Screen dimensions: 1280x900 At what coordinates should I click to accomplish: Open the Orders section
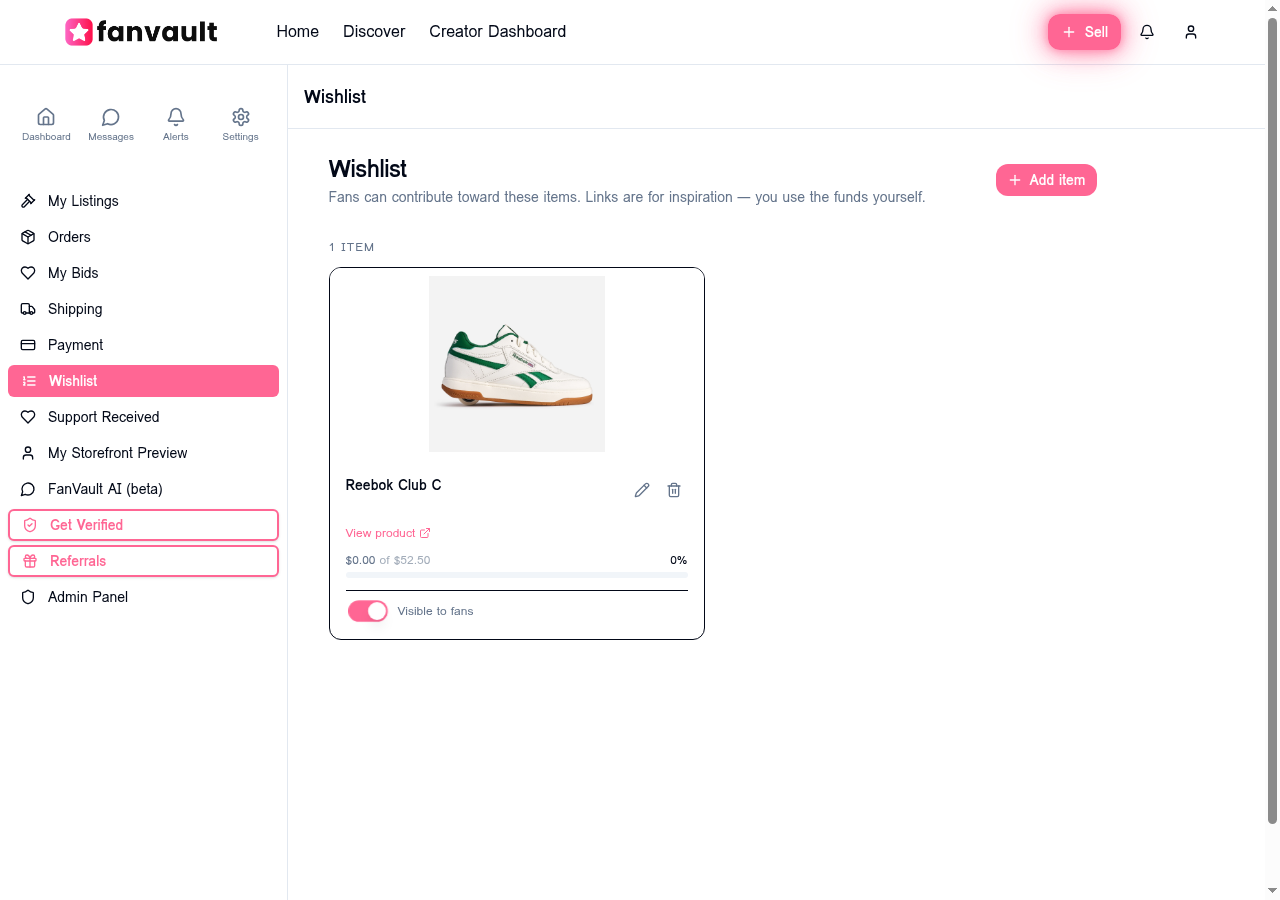coord(69,237)
